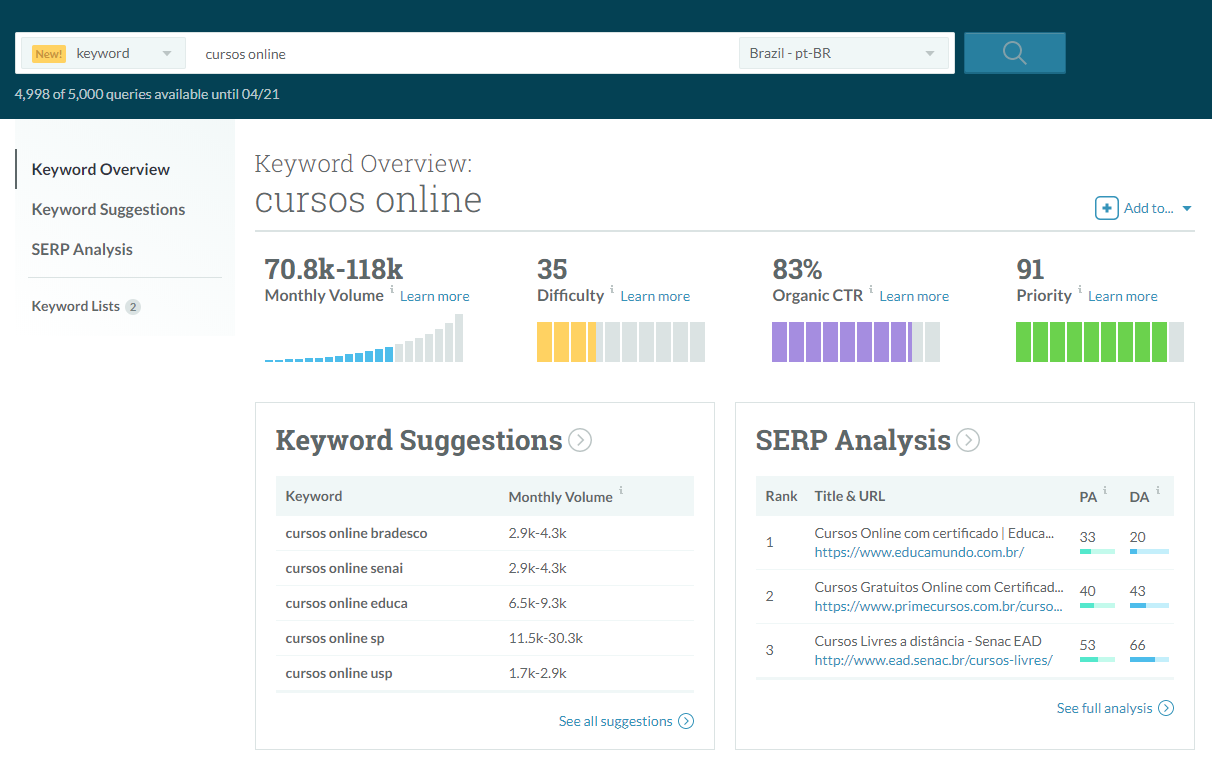Click the plus icon inside the Add to button

(1106, 208)
